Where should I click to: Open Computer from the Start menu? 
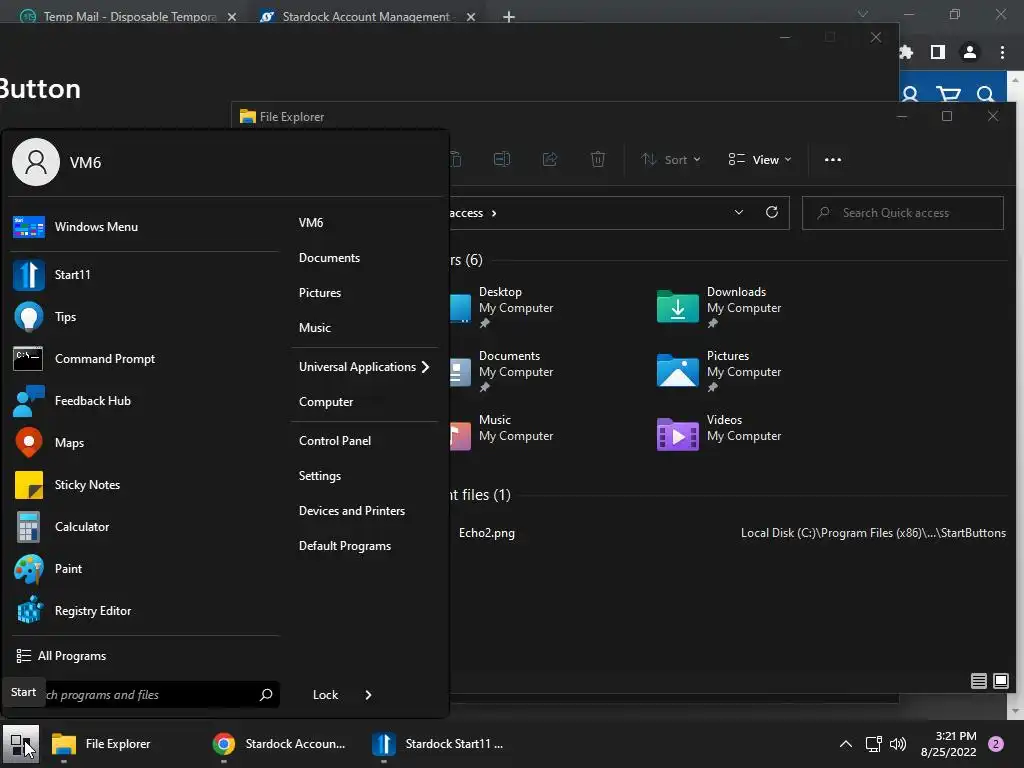click(x=326, y=402)
